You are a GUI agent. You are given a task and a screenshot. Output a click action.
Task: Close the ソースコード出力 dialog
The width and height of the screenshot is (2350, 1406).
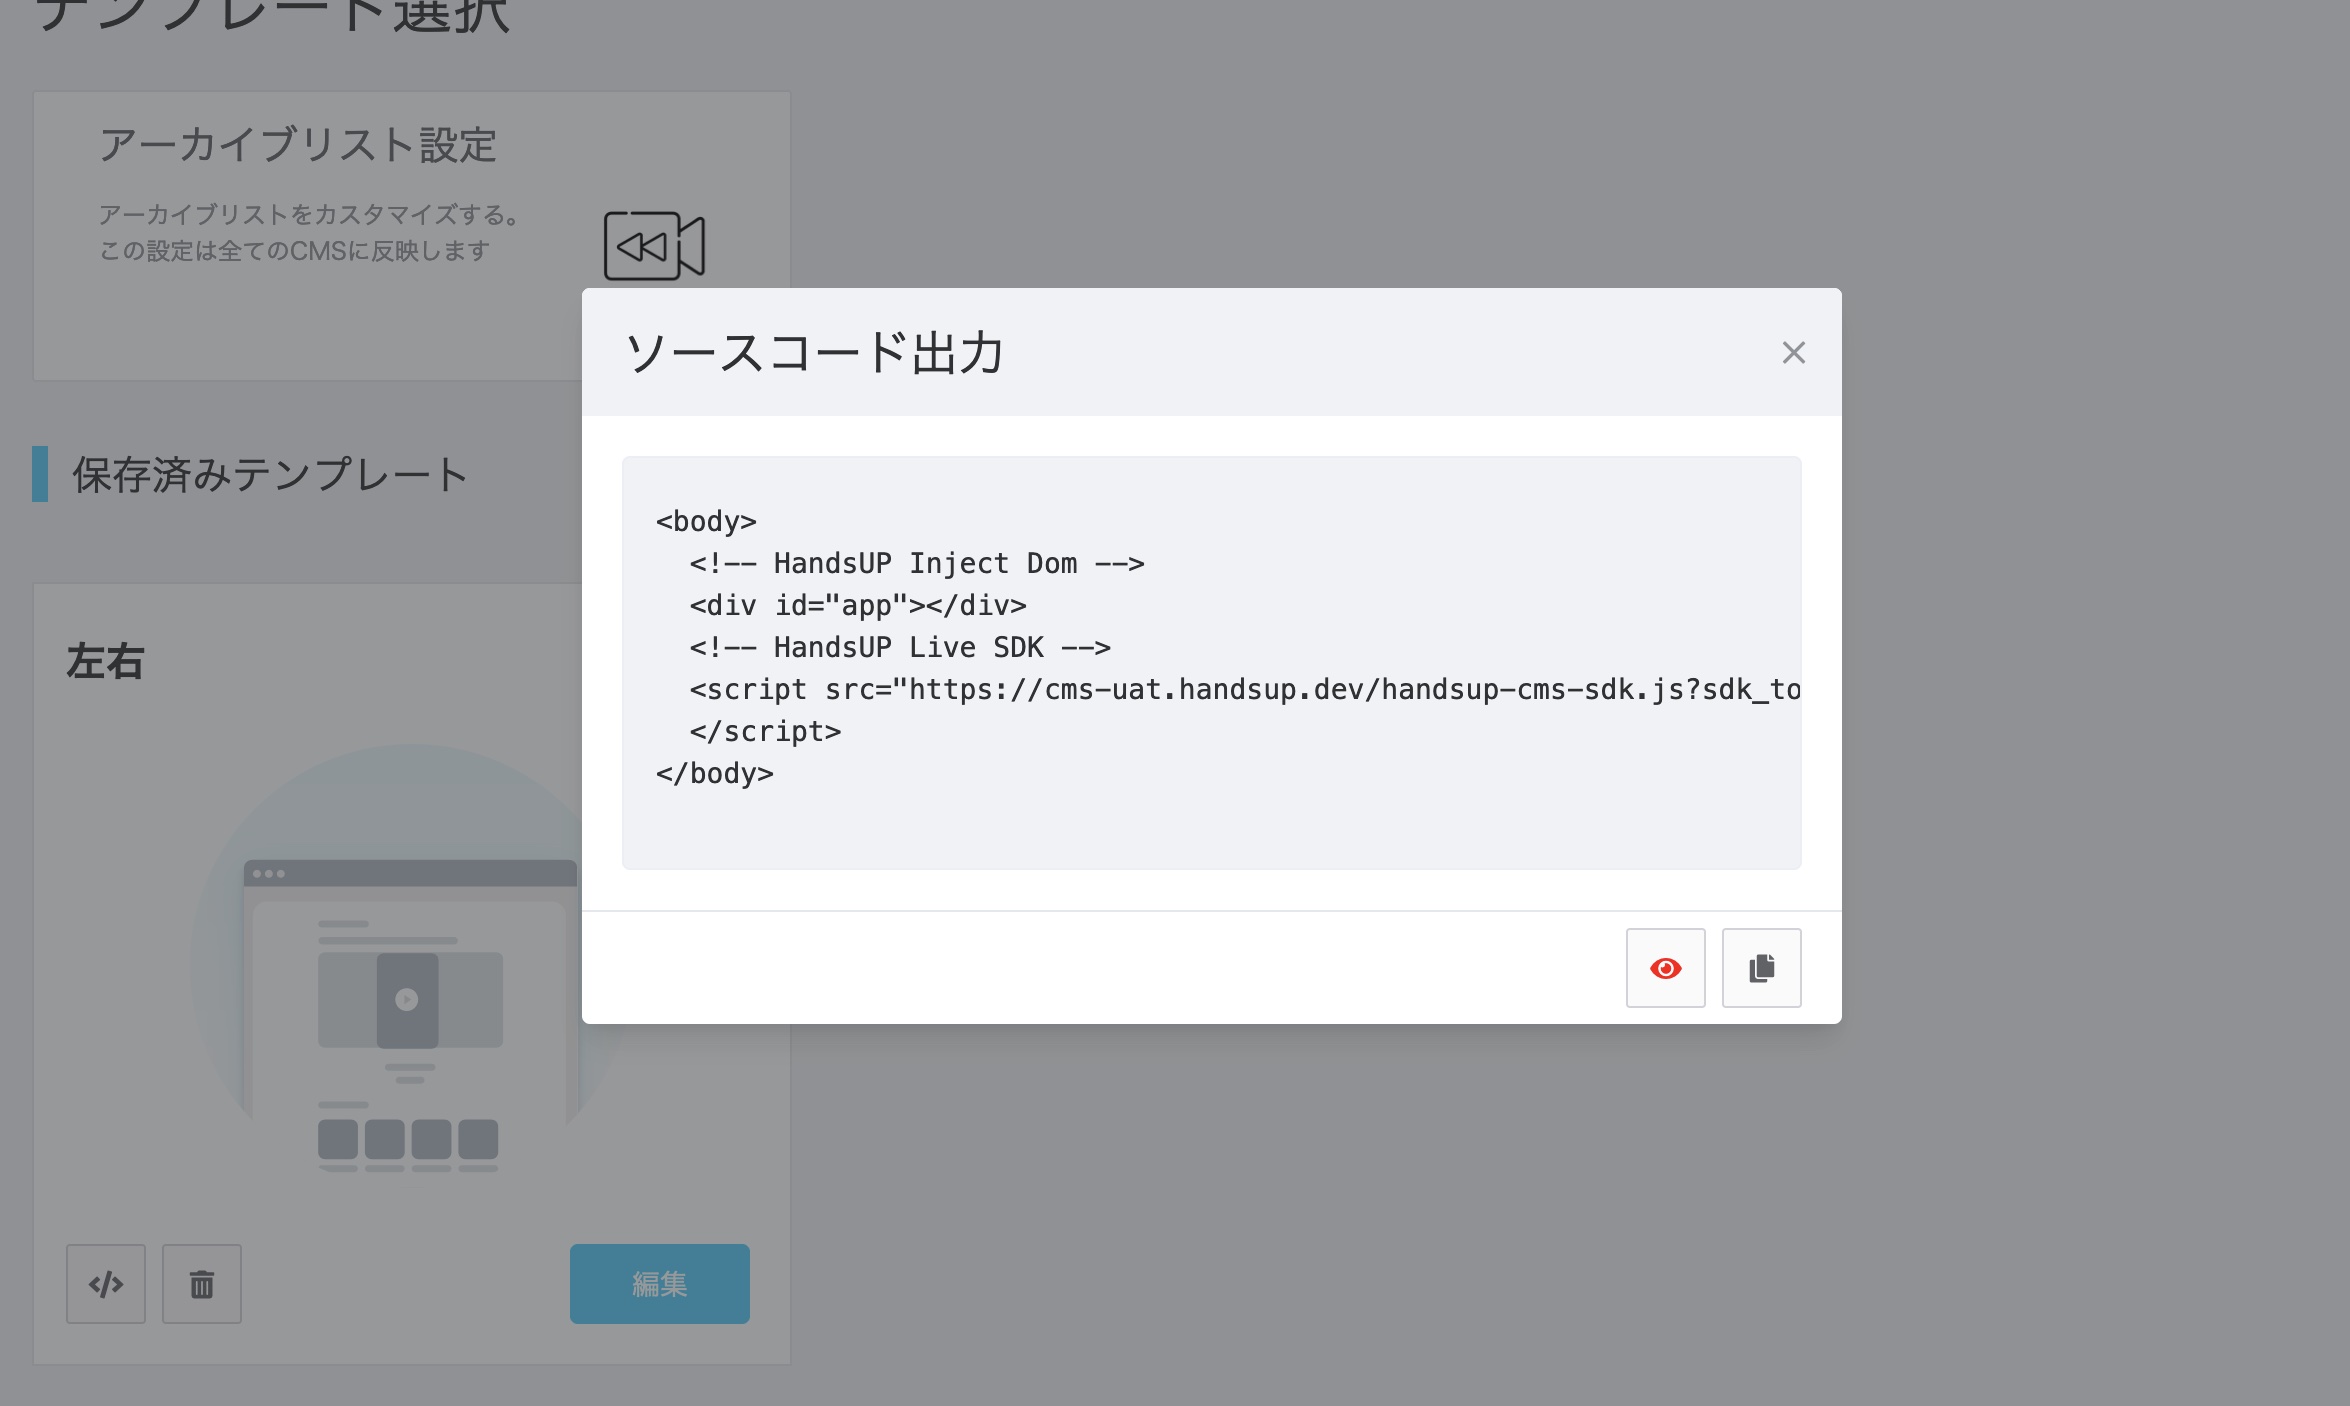click(1793, 353)
